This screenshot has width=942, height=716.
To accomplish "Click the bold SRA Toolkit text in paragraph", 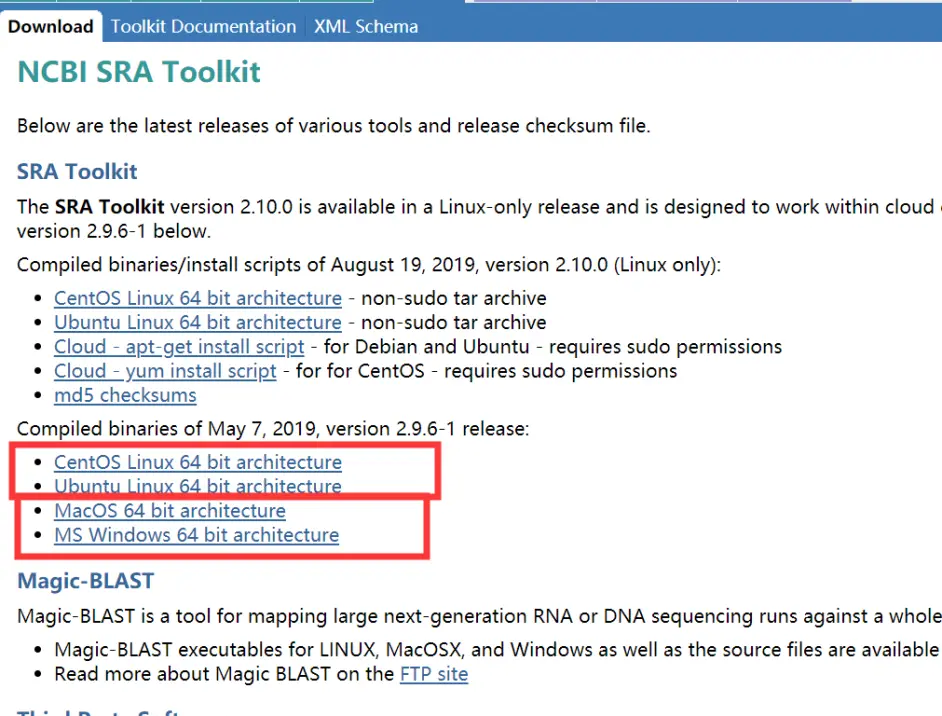I will (109, 207).
